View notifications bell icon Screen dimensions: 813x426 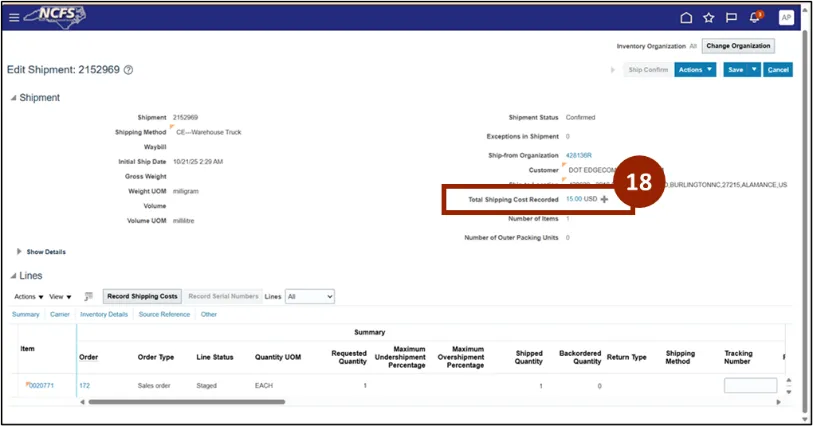[754, 18]
